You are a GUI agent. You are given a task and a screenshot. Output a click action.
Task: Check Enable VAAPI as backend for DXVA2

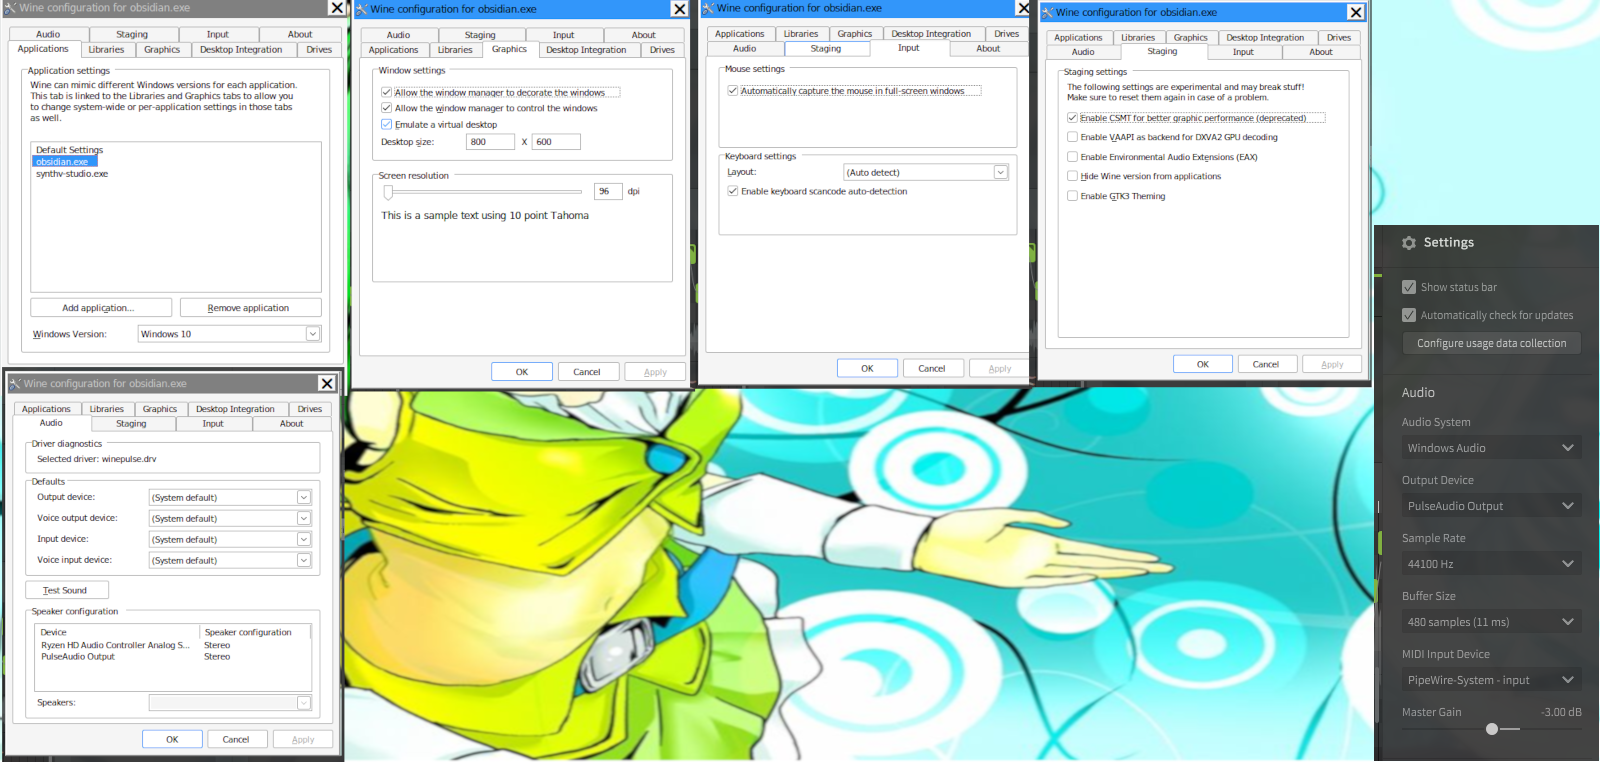coord(1072,137)
